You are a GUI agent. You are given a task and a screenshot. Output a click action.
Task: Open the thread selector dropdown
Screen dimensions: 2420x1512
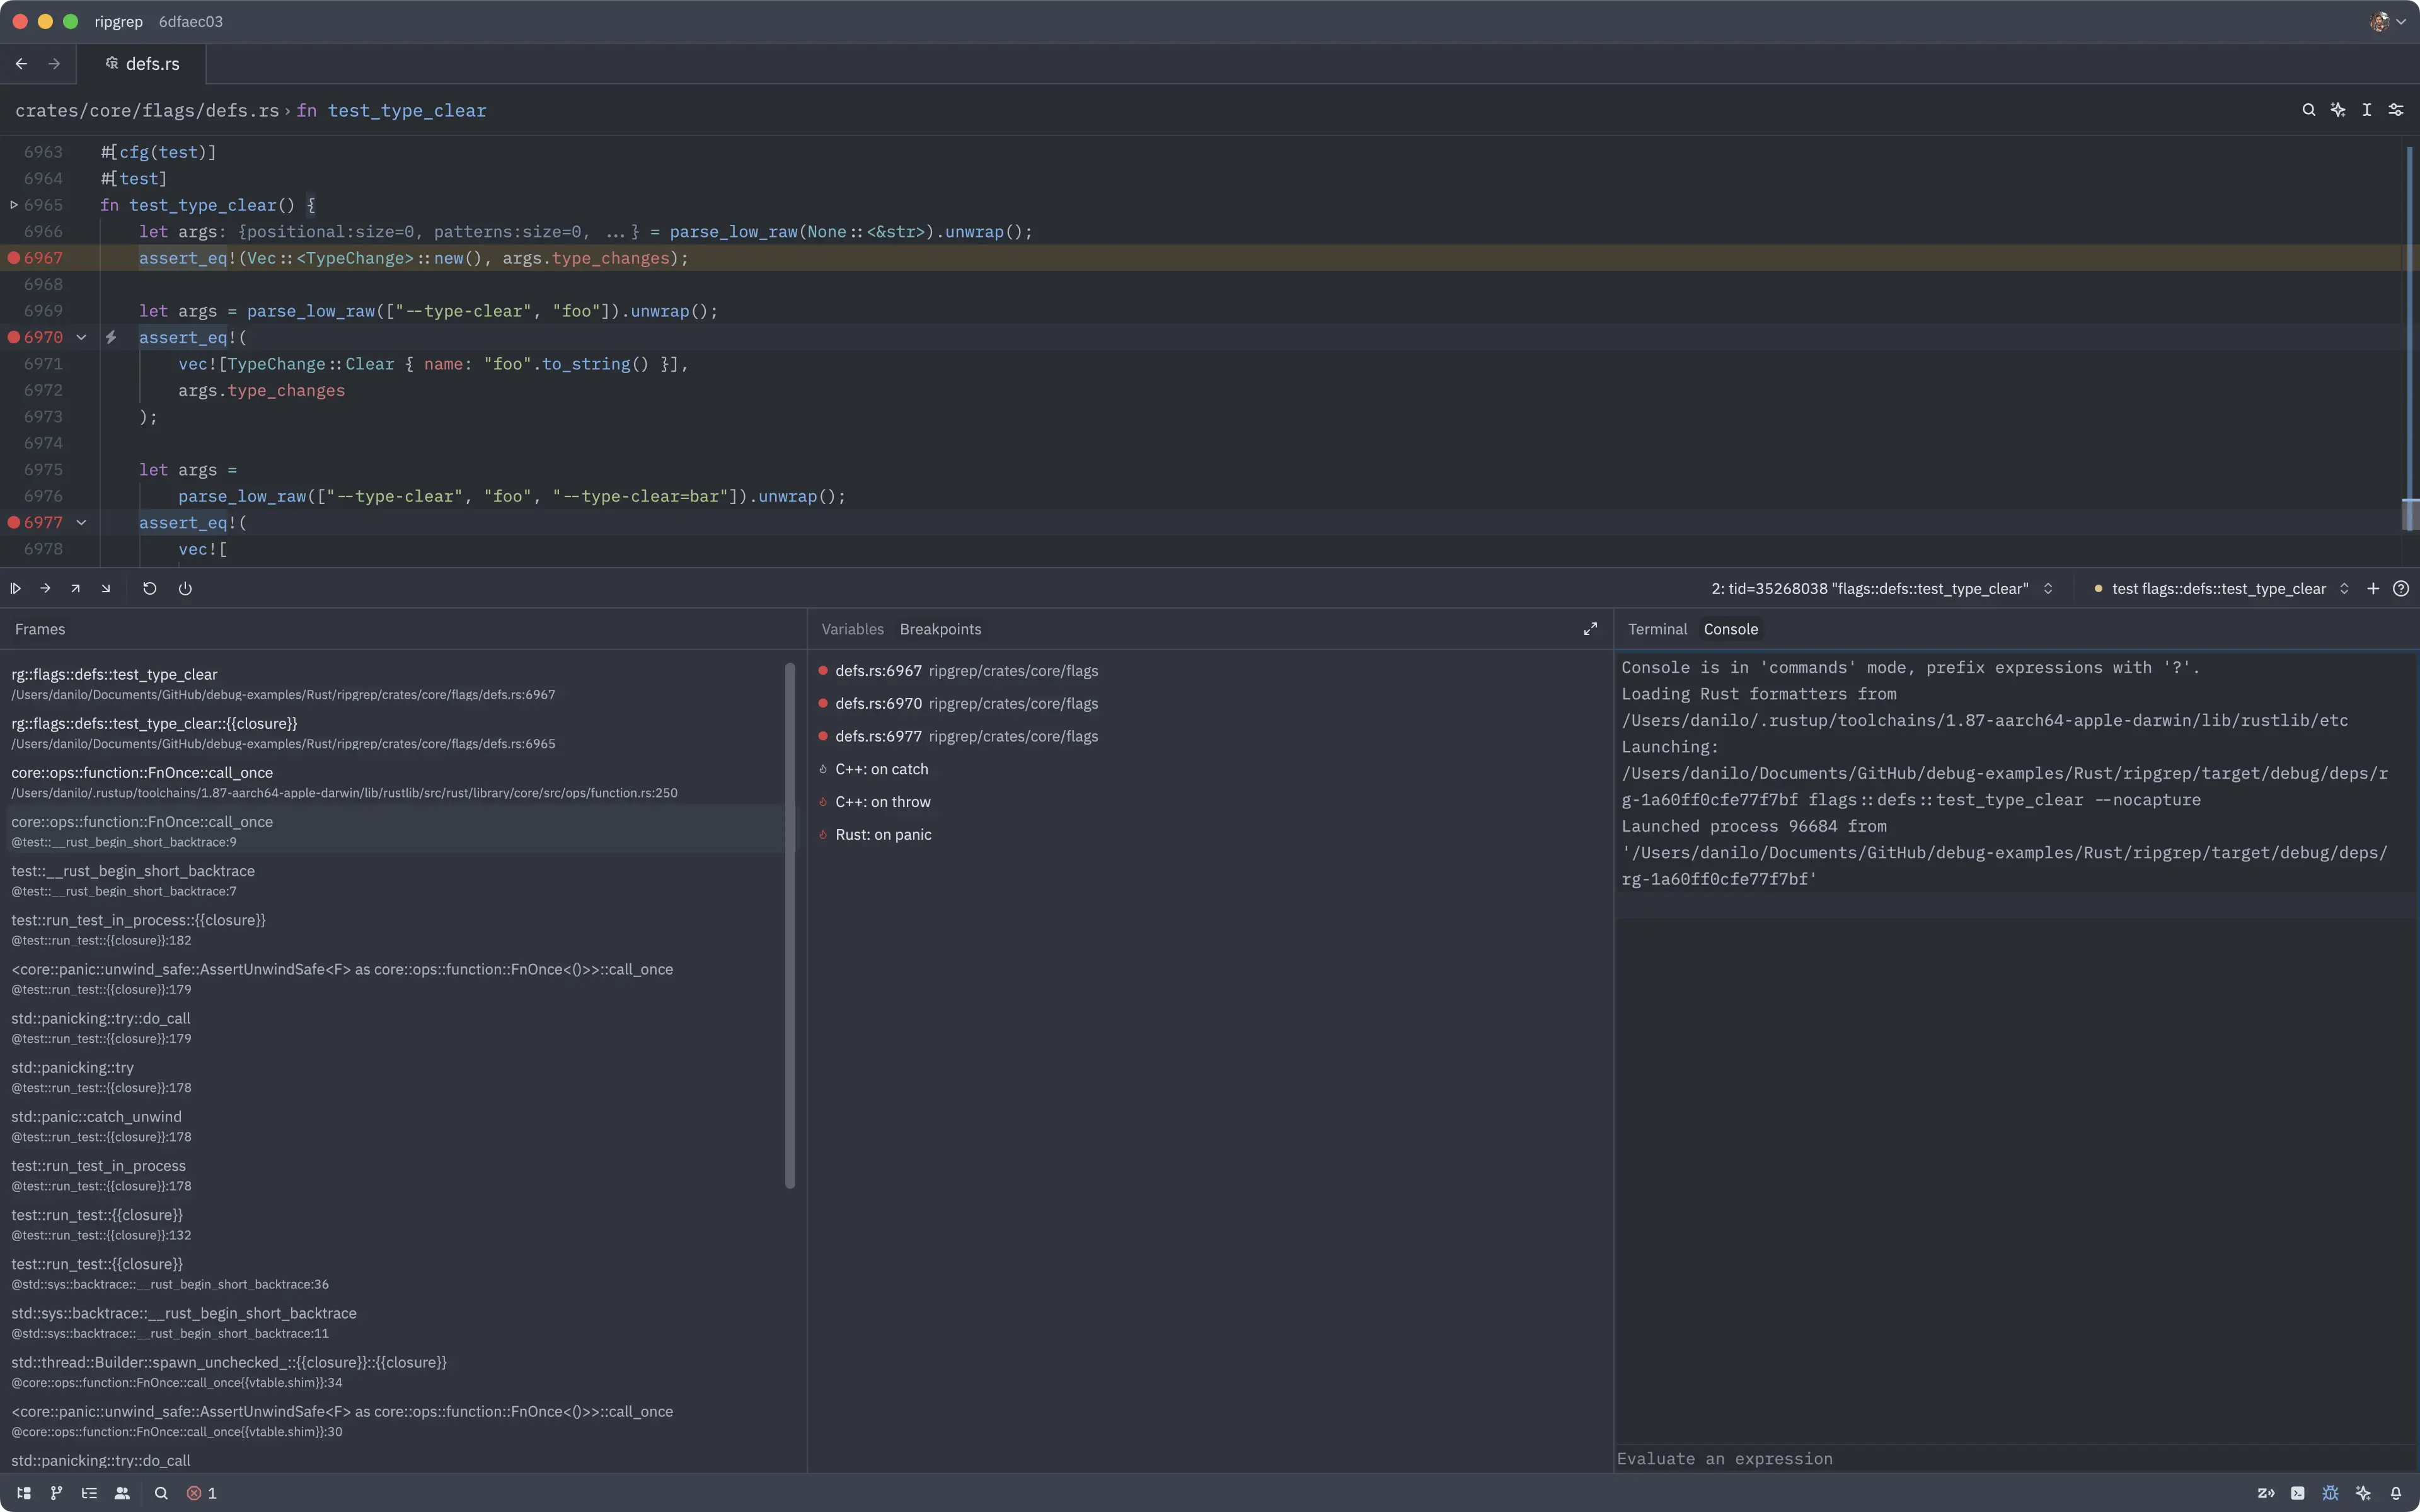(x=2048, y=588)
